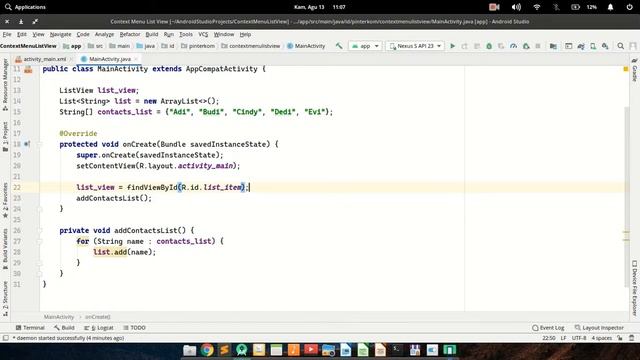The width and height of the screenshot is (640, 360).
Task: Open the app run configuration dropdown
Action: [x=365, y=46]
